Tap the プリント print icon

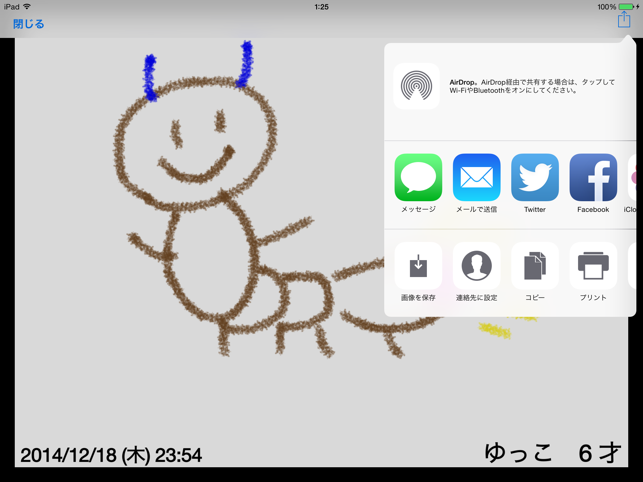(593, 266)
